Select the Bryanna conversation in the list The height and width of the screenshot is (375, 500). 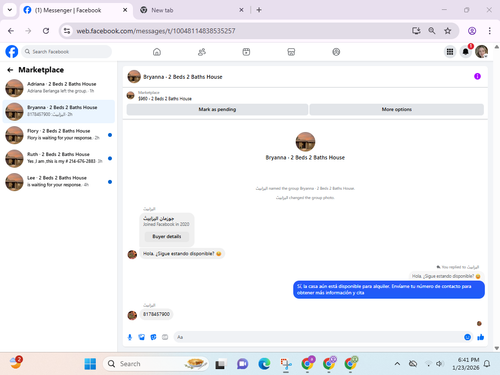59,111
